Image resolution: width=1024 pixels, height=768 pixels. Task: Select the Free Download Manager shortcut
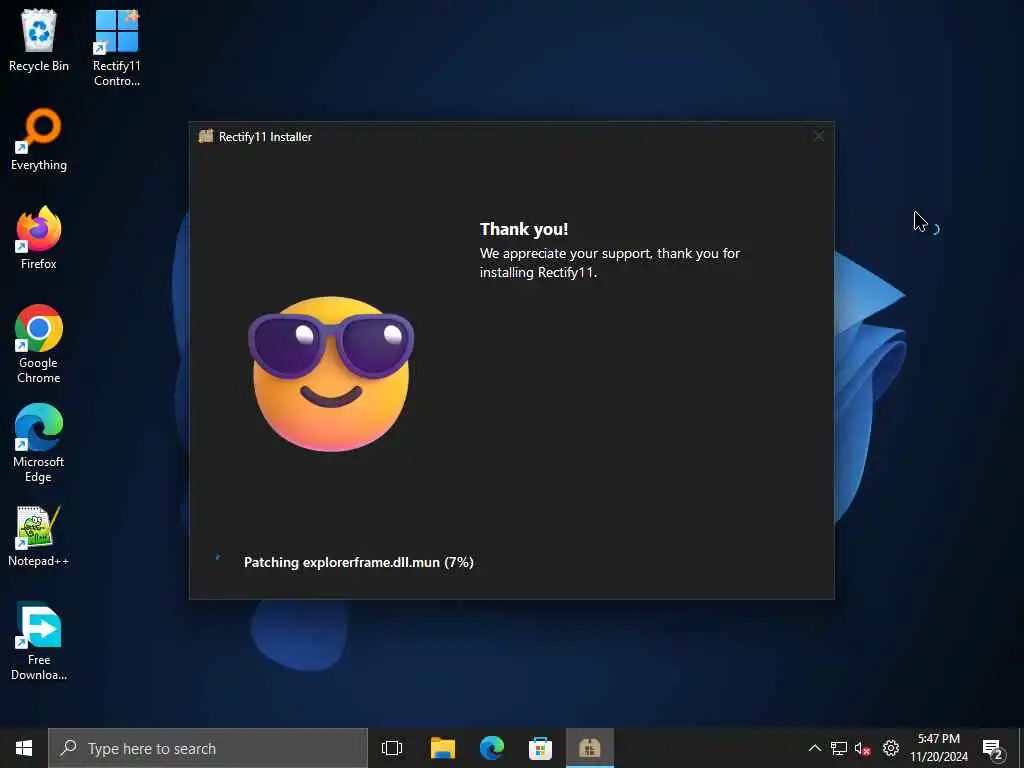pos(39,642)
